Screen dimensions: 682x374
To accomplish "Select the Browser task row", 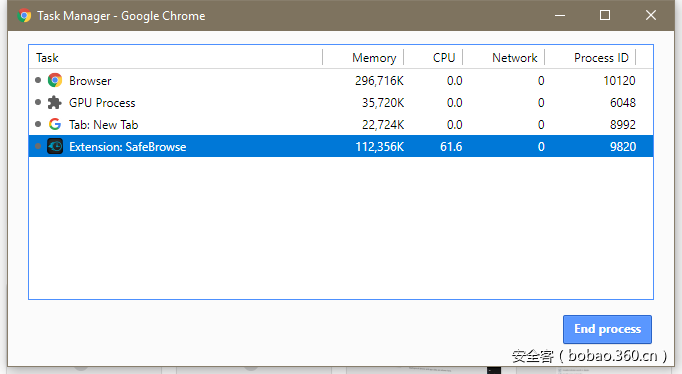I will [341, 80].
